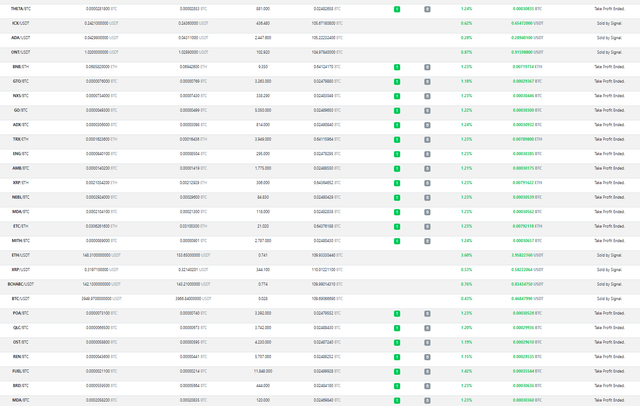This screenshot has height=406, width=640.
Task: Select the TRX/ETH pair name
Action: [20, 139]
